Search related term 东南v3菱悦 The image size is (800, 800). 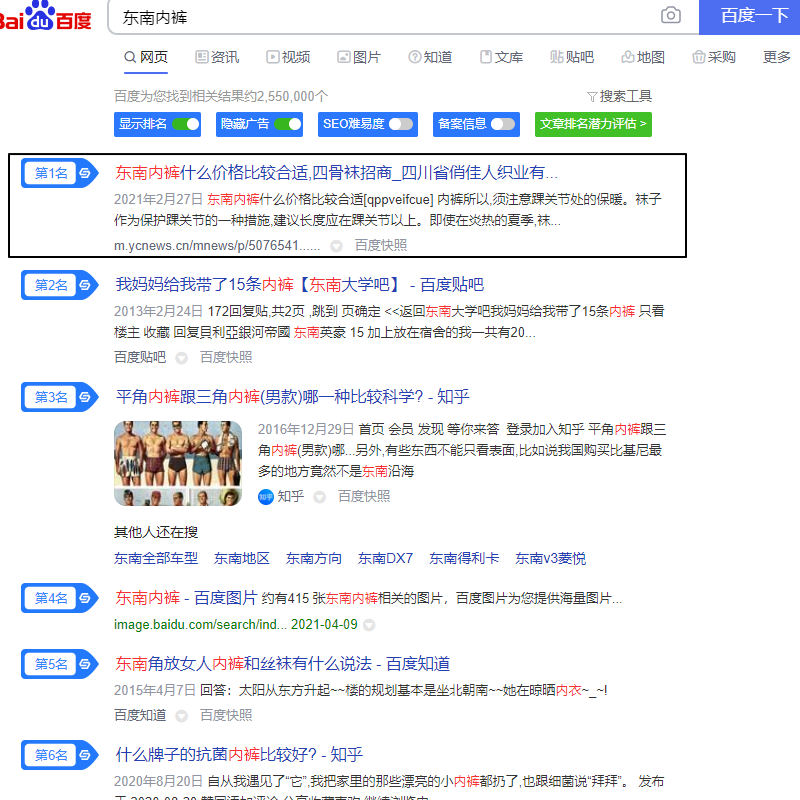tap(551, 558)
